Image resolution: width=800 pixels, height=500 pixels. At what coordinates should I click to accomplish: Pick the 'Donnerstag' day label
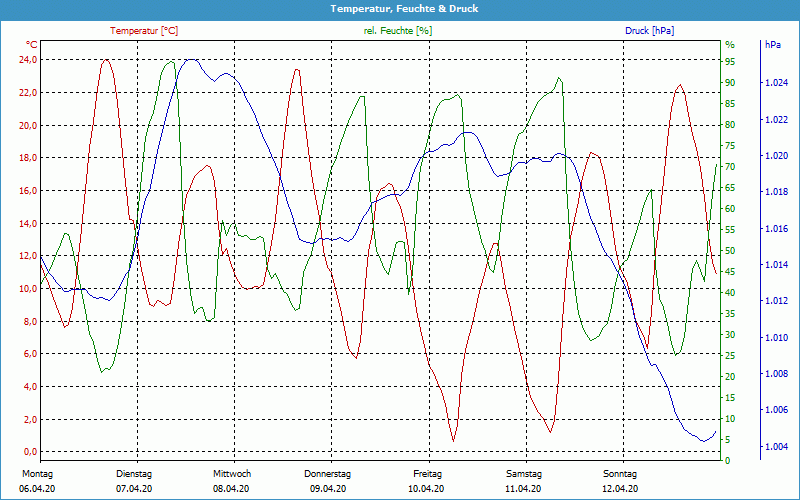coord(328,474)
